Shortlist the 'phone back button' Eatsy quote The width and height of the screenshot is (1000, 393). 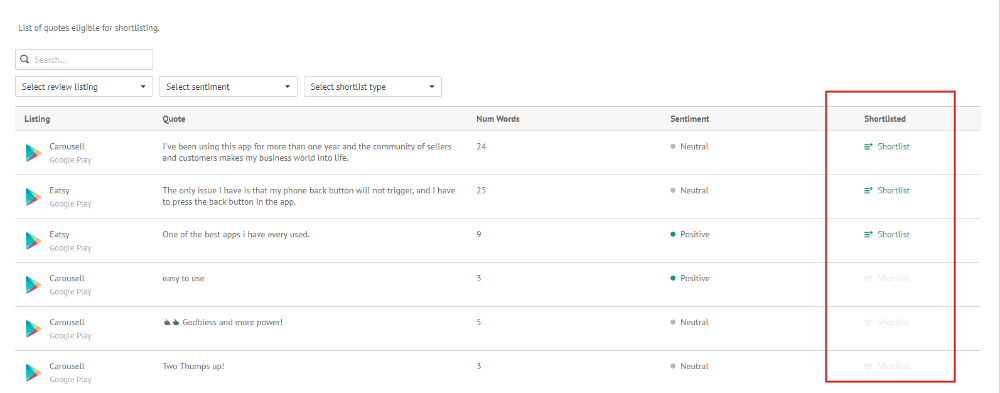(886, 191)
